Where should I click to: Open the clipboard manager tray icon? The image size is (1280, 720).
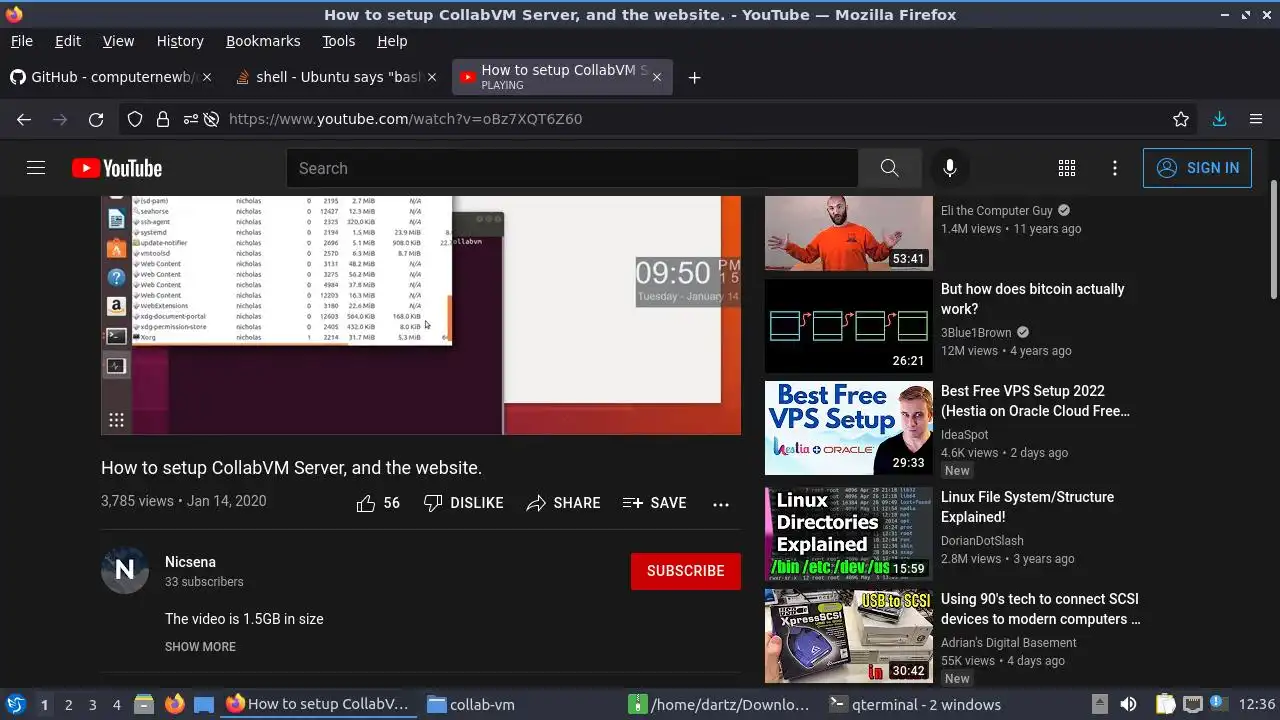click(1166, 704)
